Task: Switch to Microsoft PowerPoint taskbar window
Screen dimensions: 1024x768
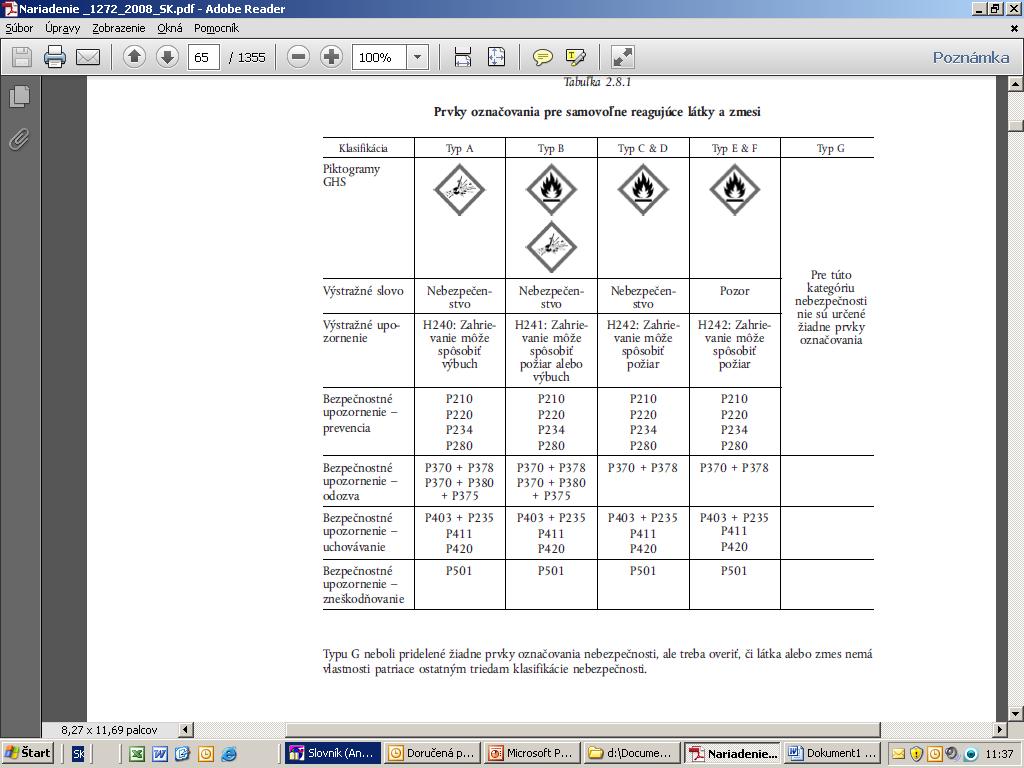Action: 532,753
